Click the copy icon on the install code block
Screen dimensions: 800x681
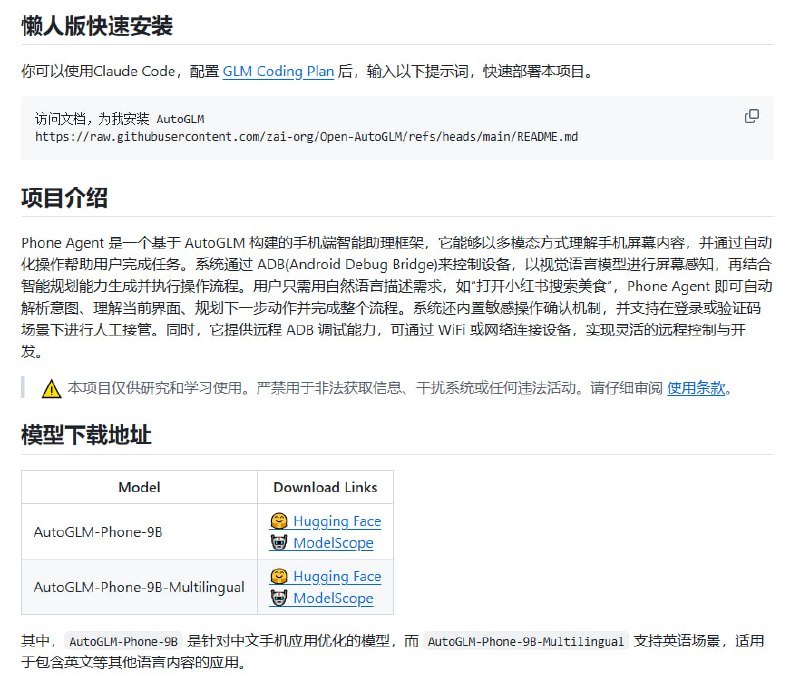pyautogui.click(x=751, y=117)
